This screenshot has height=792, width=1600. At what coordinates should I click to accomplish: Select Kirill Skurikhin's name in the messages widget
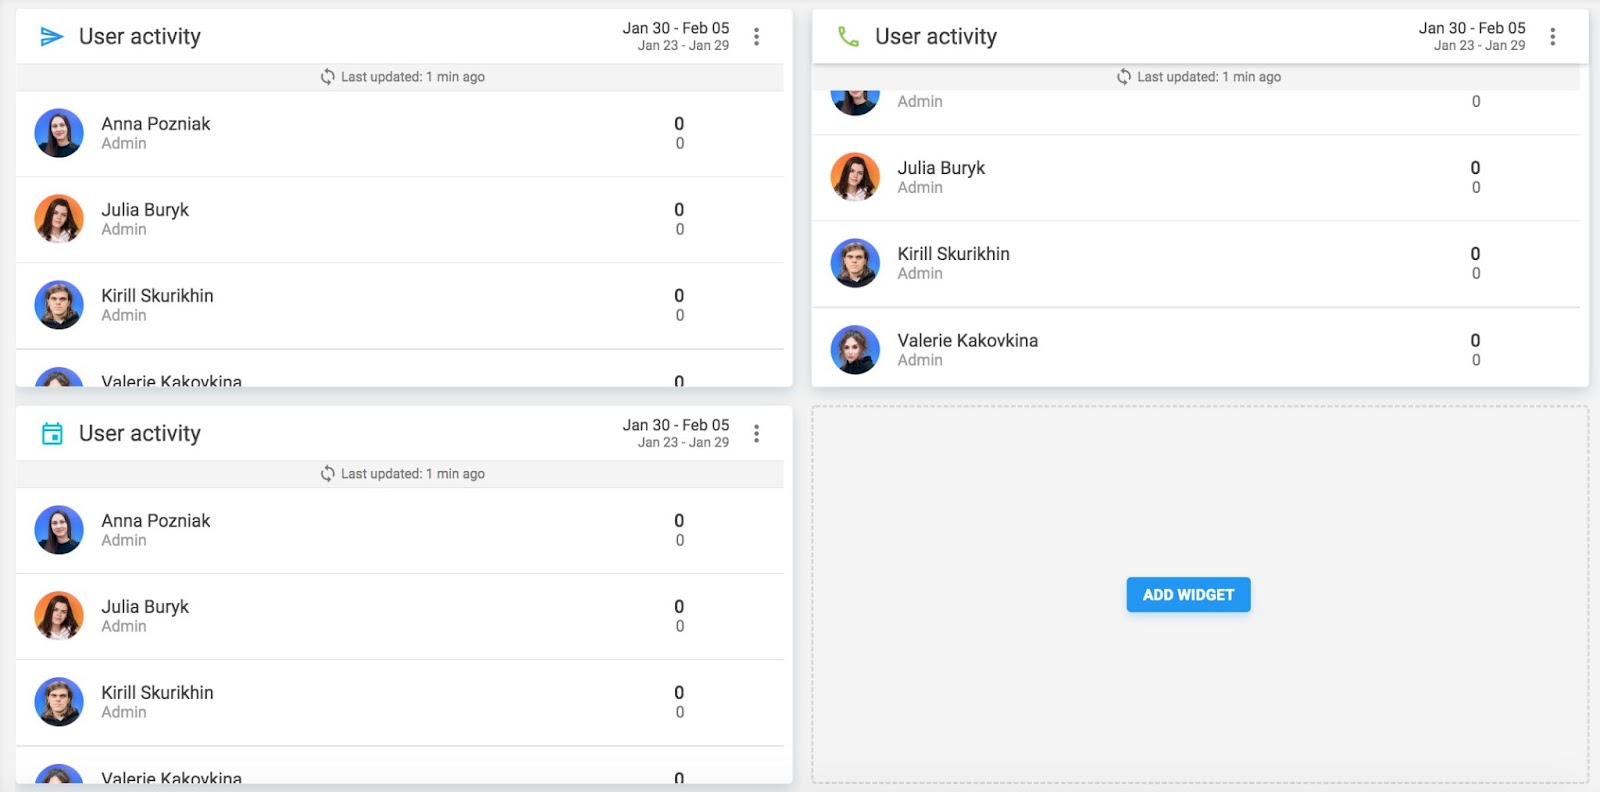(x=157, y=296)
